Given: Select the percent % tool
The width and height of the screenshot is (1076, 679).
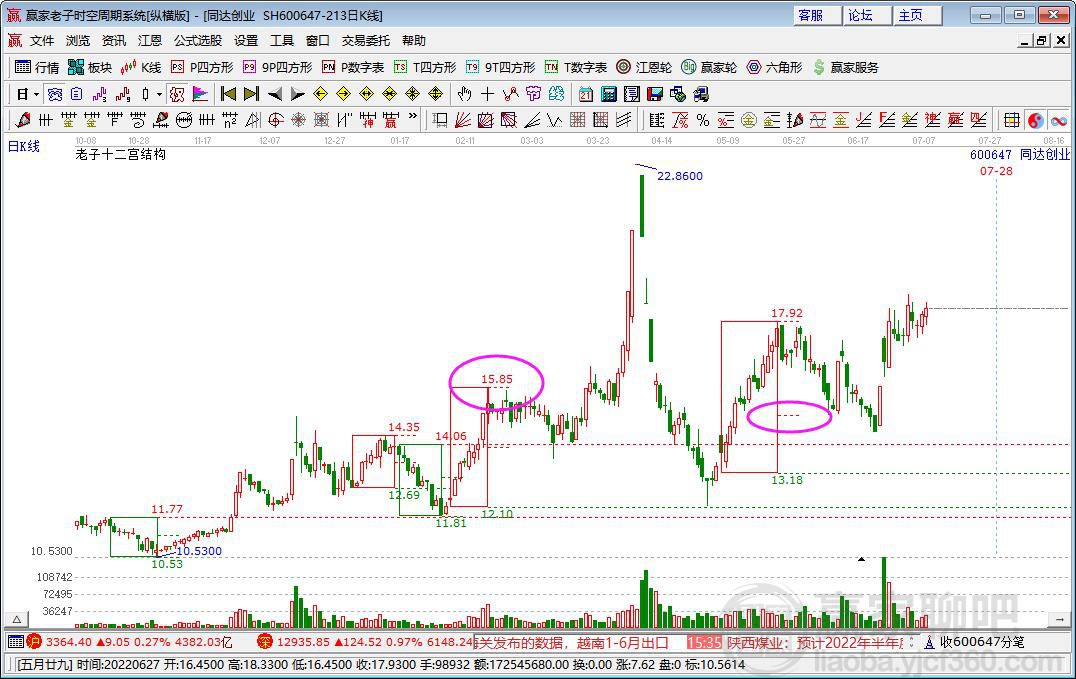Looking at the screenshot, I should pyautogui.click(x=703, y=120).
